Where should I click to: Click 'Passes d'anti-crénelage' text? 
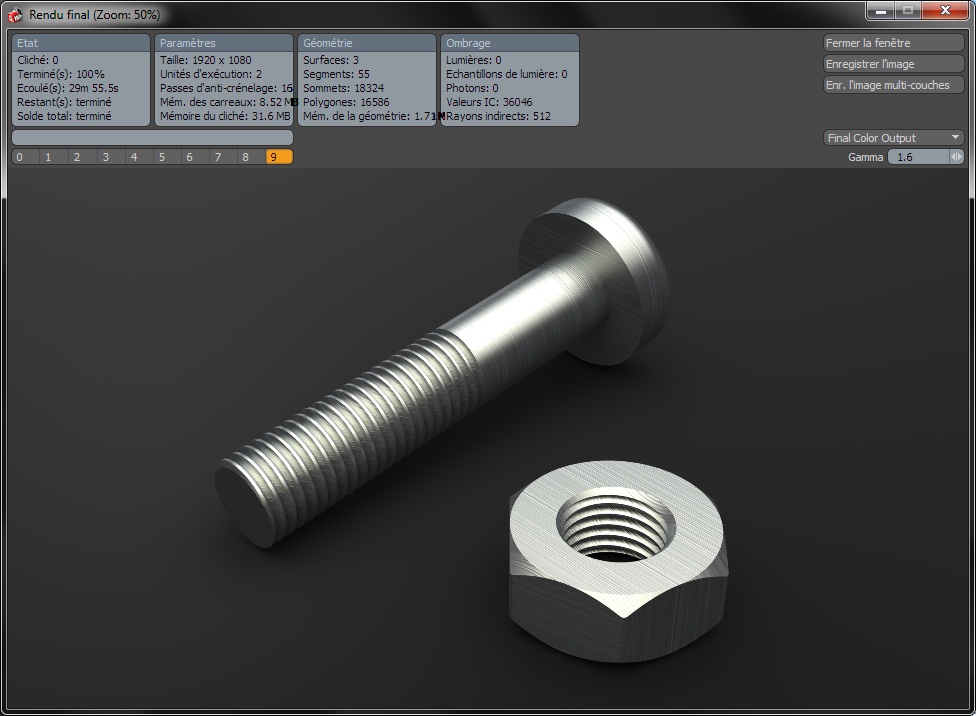point(226,88)
